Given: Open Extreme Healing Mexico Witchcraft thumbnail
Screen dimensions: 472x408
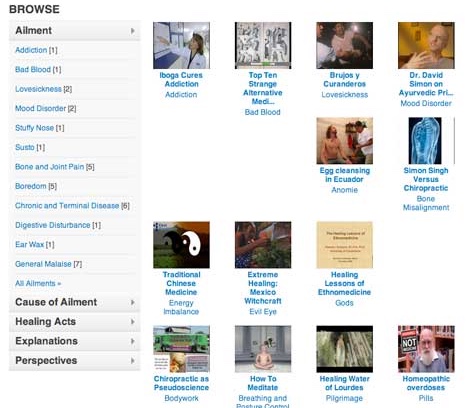Looking at the screenshot, I should (263, 245).
